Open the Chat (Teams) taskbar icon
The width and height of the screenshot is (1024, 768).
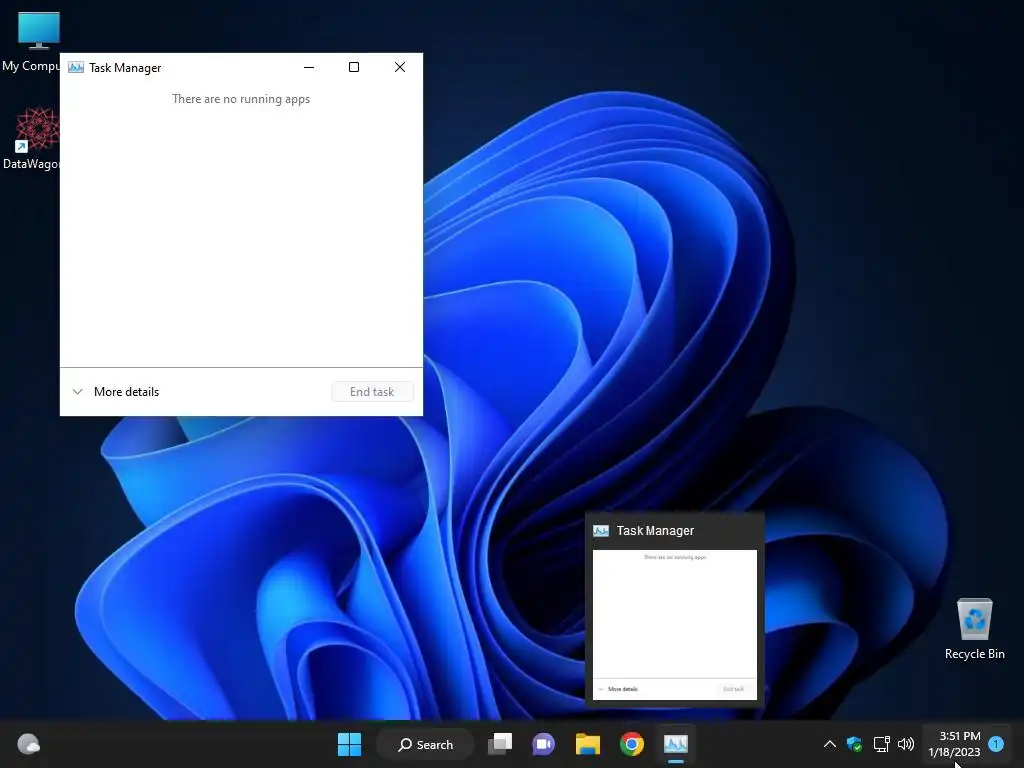click(543, 744)
